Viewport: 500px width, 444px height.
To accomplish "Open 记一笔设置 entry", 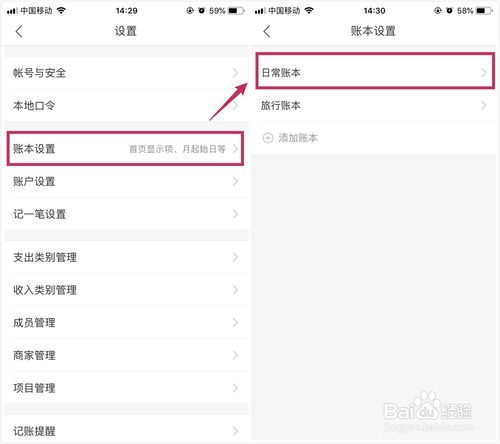I will [x=126, y=214].
